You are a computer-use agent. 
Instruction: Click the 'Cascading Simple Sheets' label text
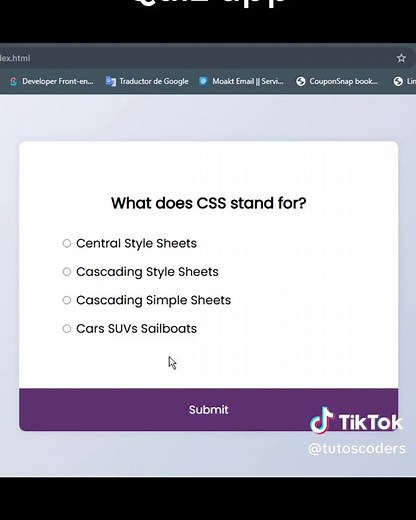(x=153, y=300)
